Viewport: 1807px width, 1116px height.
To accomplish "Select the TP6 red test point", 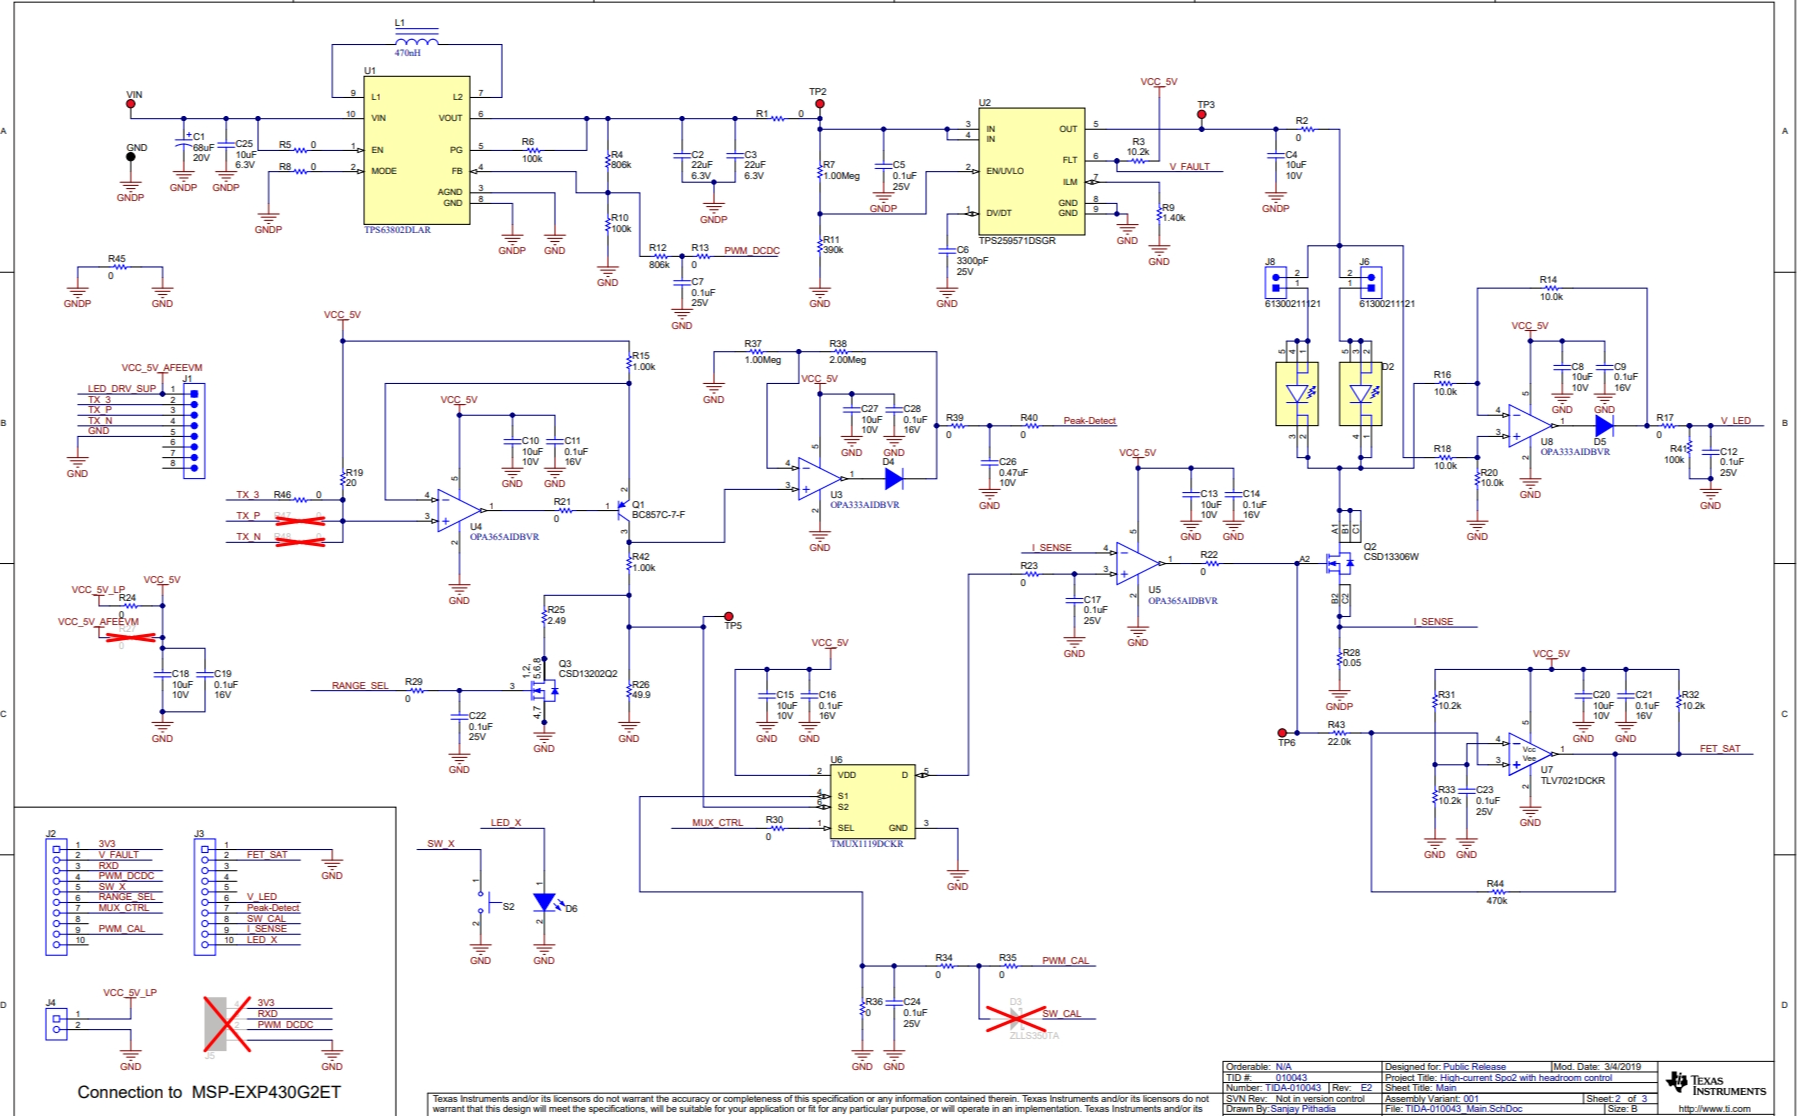I will 1282,733.
